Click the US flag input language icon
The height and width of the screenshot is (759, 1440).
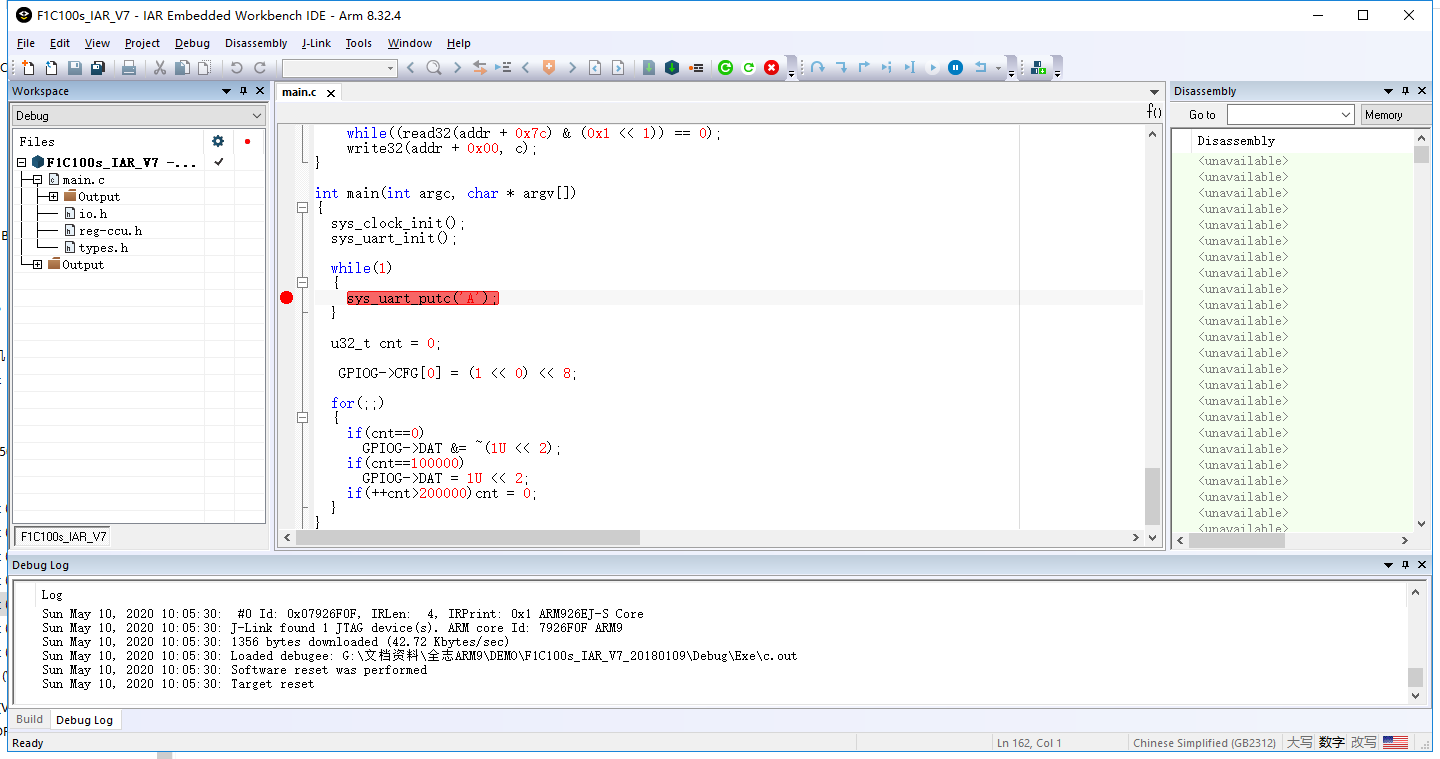point(1395,742)
